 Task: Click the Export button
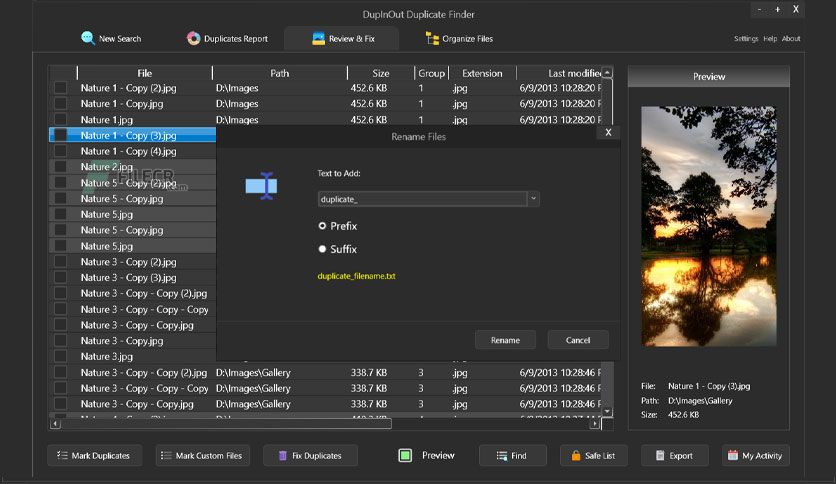(x=674, y=455)
